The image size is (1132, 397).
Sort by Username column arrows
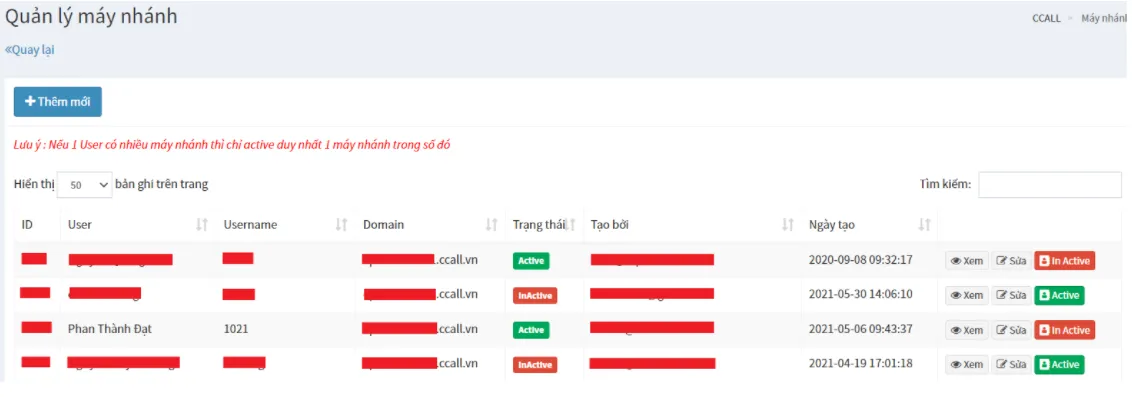point(341,224)
